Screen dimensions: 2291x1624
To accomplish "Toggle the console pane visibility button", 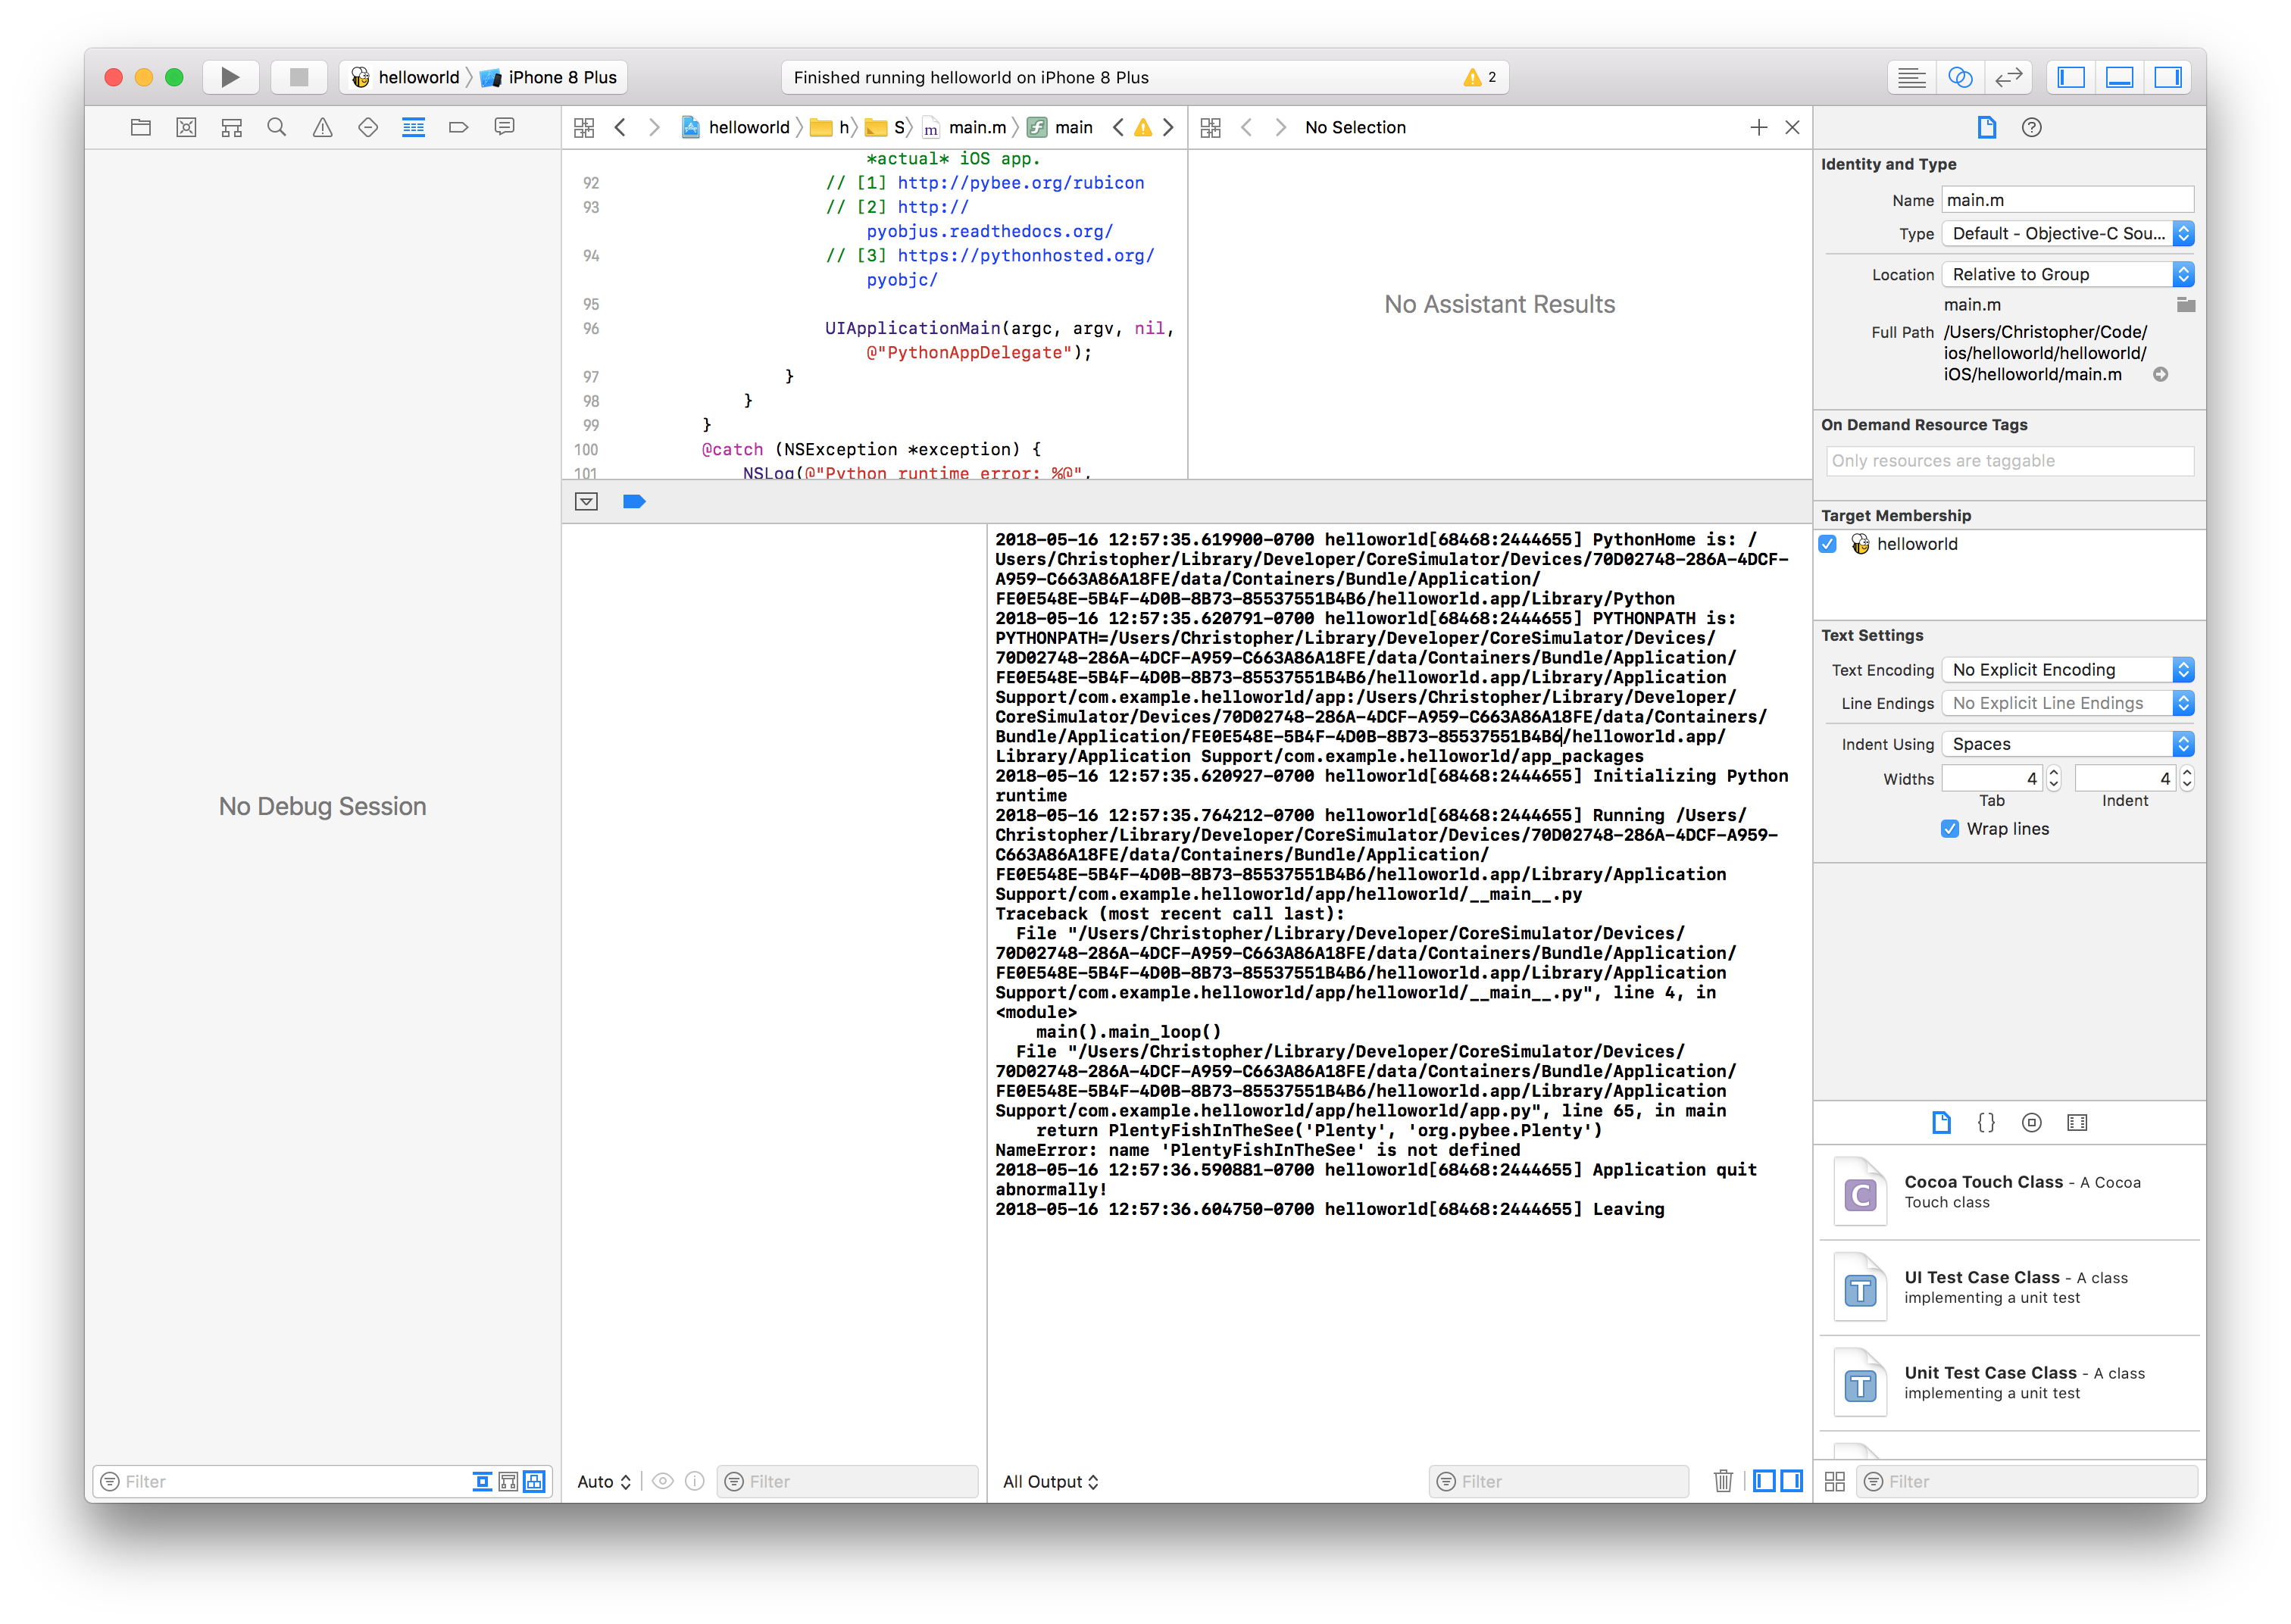I will click(x=1791, y=1481).
